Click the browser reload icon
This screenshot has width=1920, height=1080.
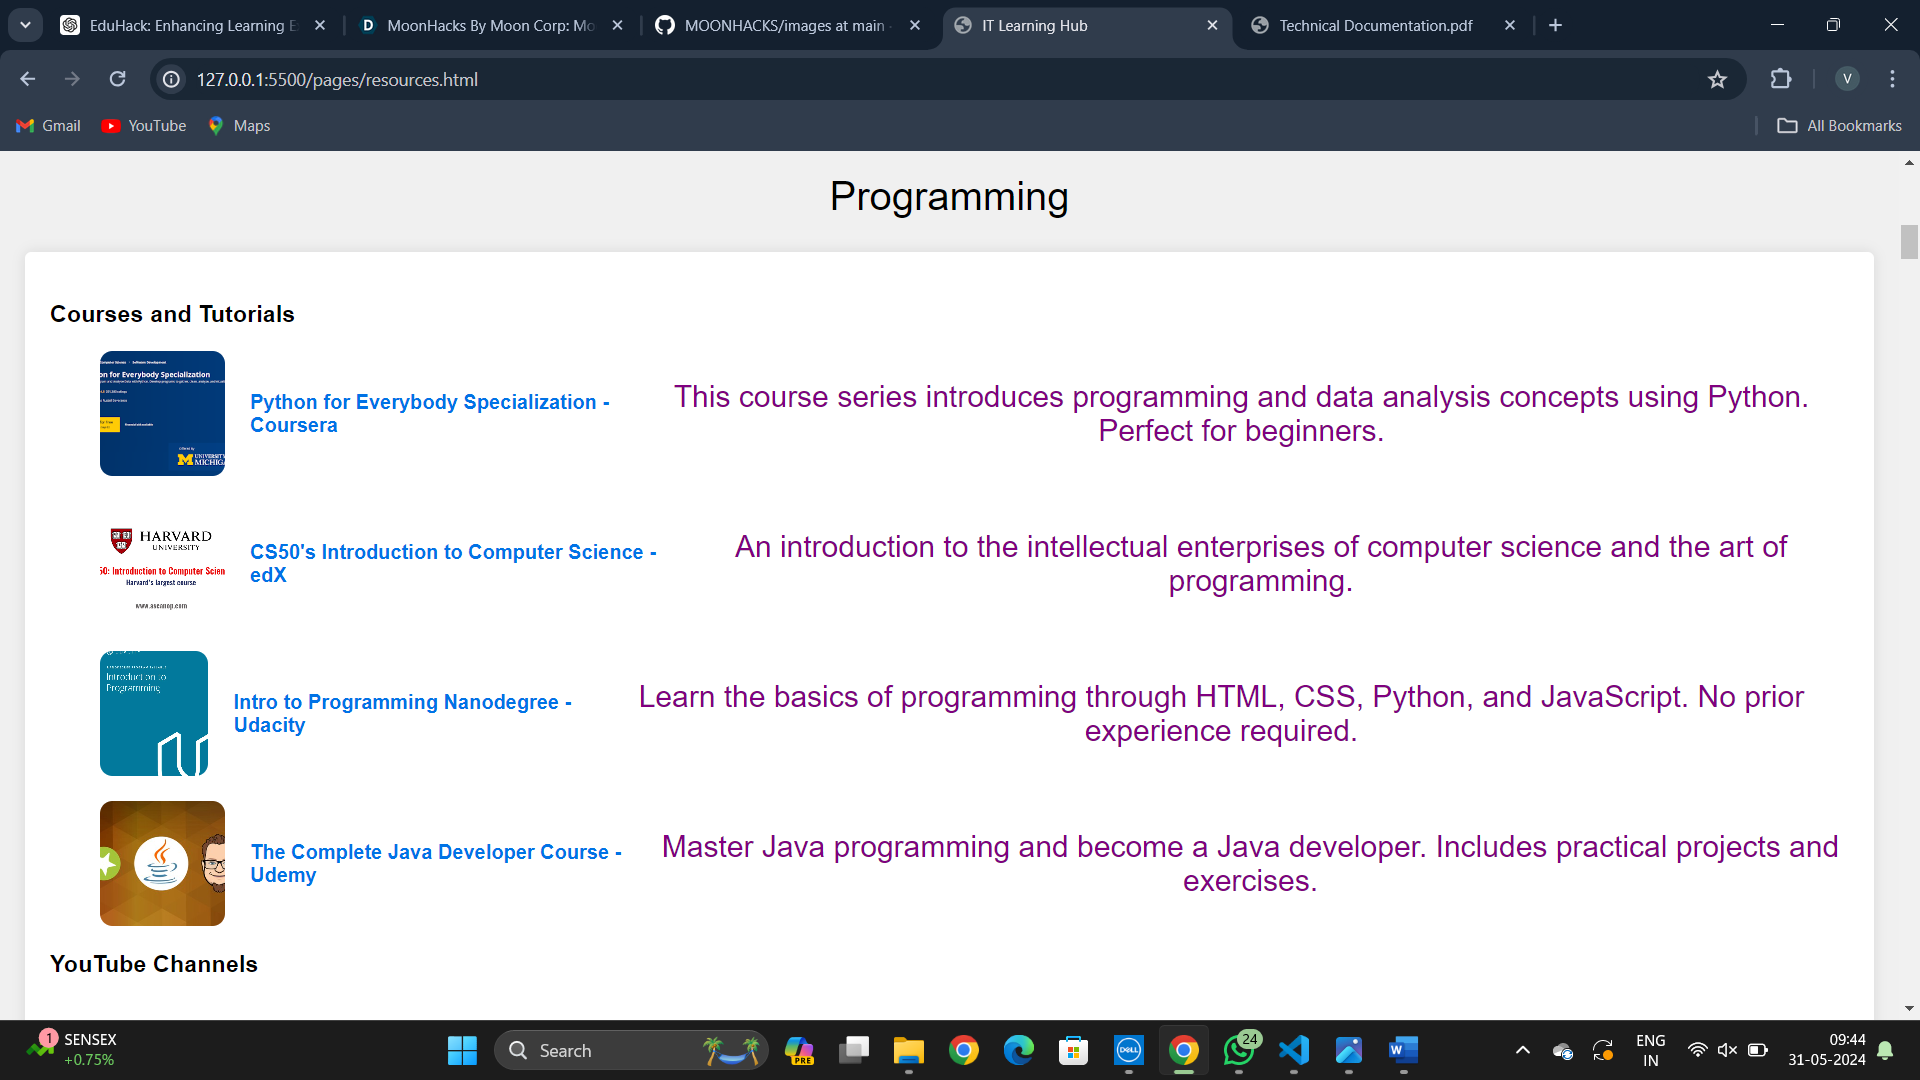point(118,79)
